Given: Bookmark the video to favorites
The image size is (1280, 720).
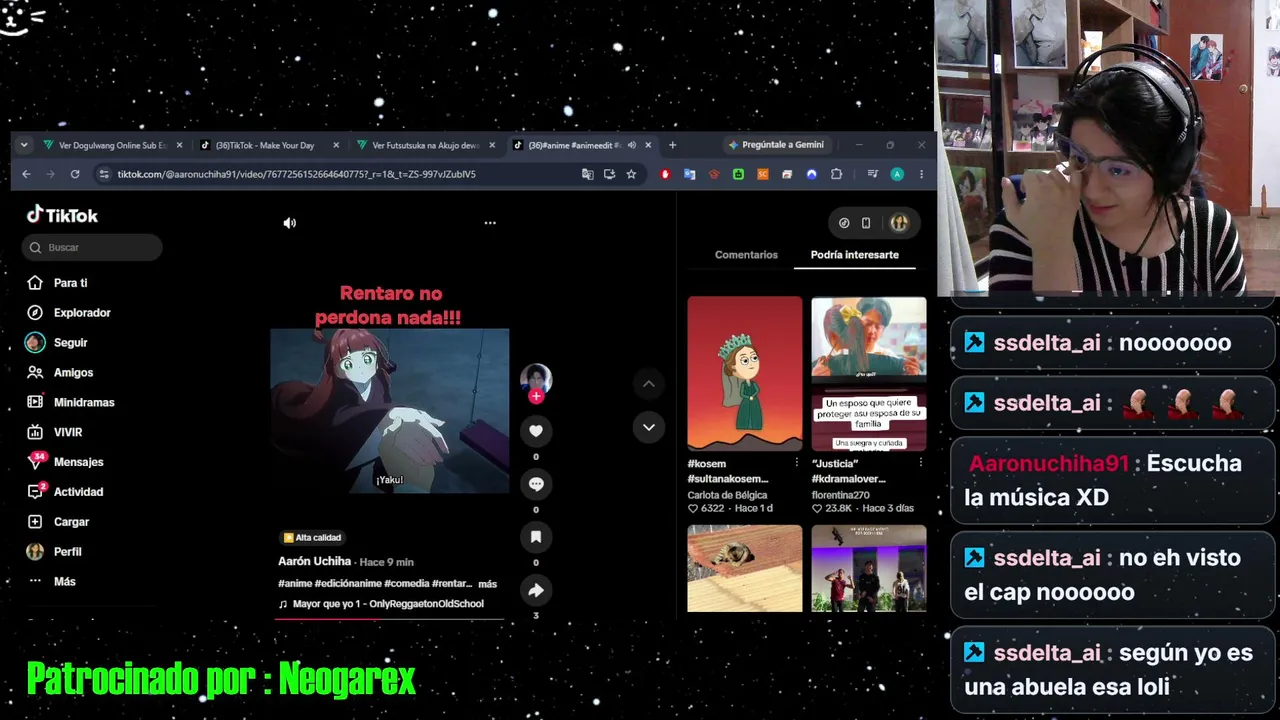Looking at the screenshot, I should (x=536, y=537).
